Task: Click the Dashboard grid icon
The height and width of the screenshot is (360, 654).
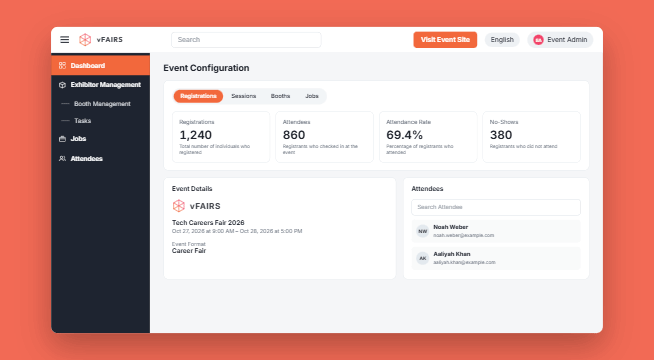Action: [62, 65]
